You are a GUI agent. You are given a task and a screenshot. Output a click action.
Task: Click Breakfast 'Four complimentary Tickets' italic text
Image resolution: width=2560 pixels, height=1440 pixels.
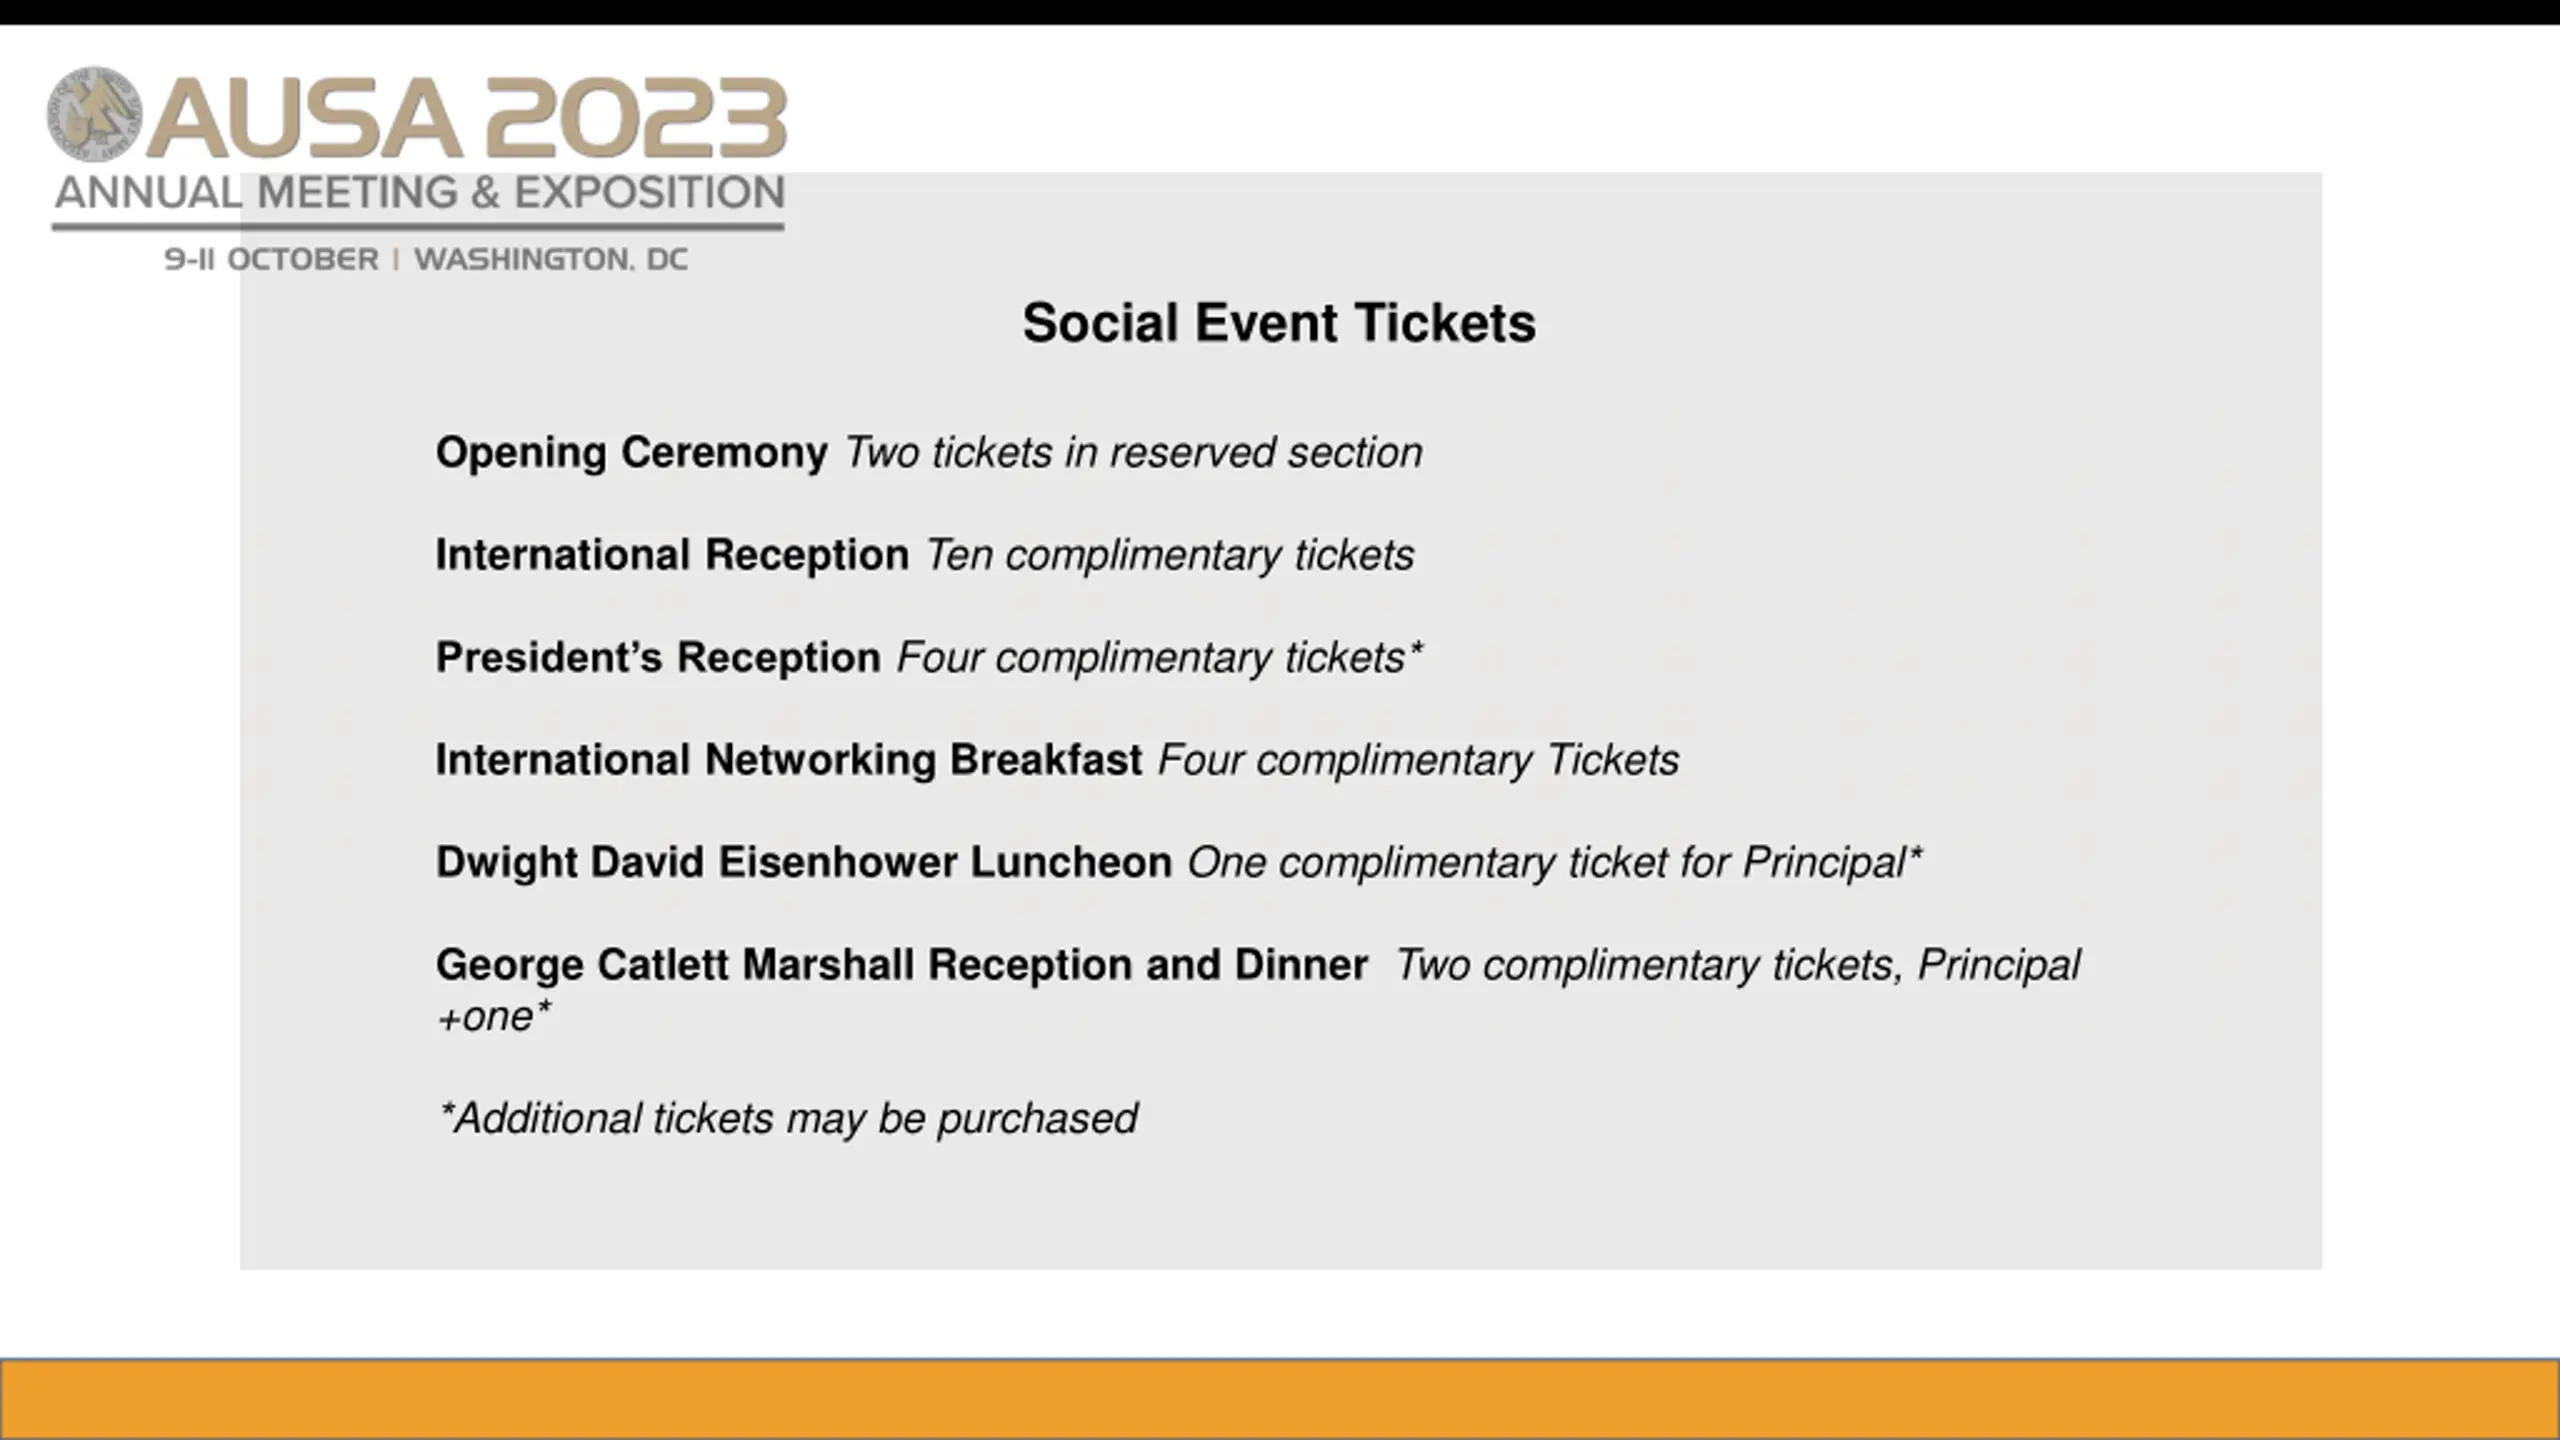pyautogui.click(x=1419, y=760)
